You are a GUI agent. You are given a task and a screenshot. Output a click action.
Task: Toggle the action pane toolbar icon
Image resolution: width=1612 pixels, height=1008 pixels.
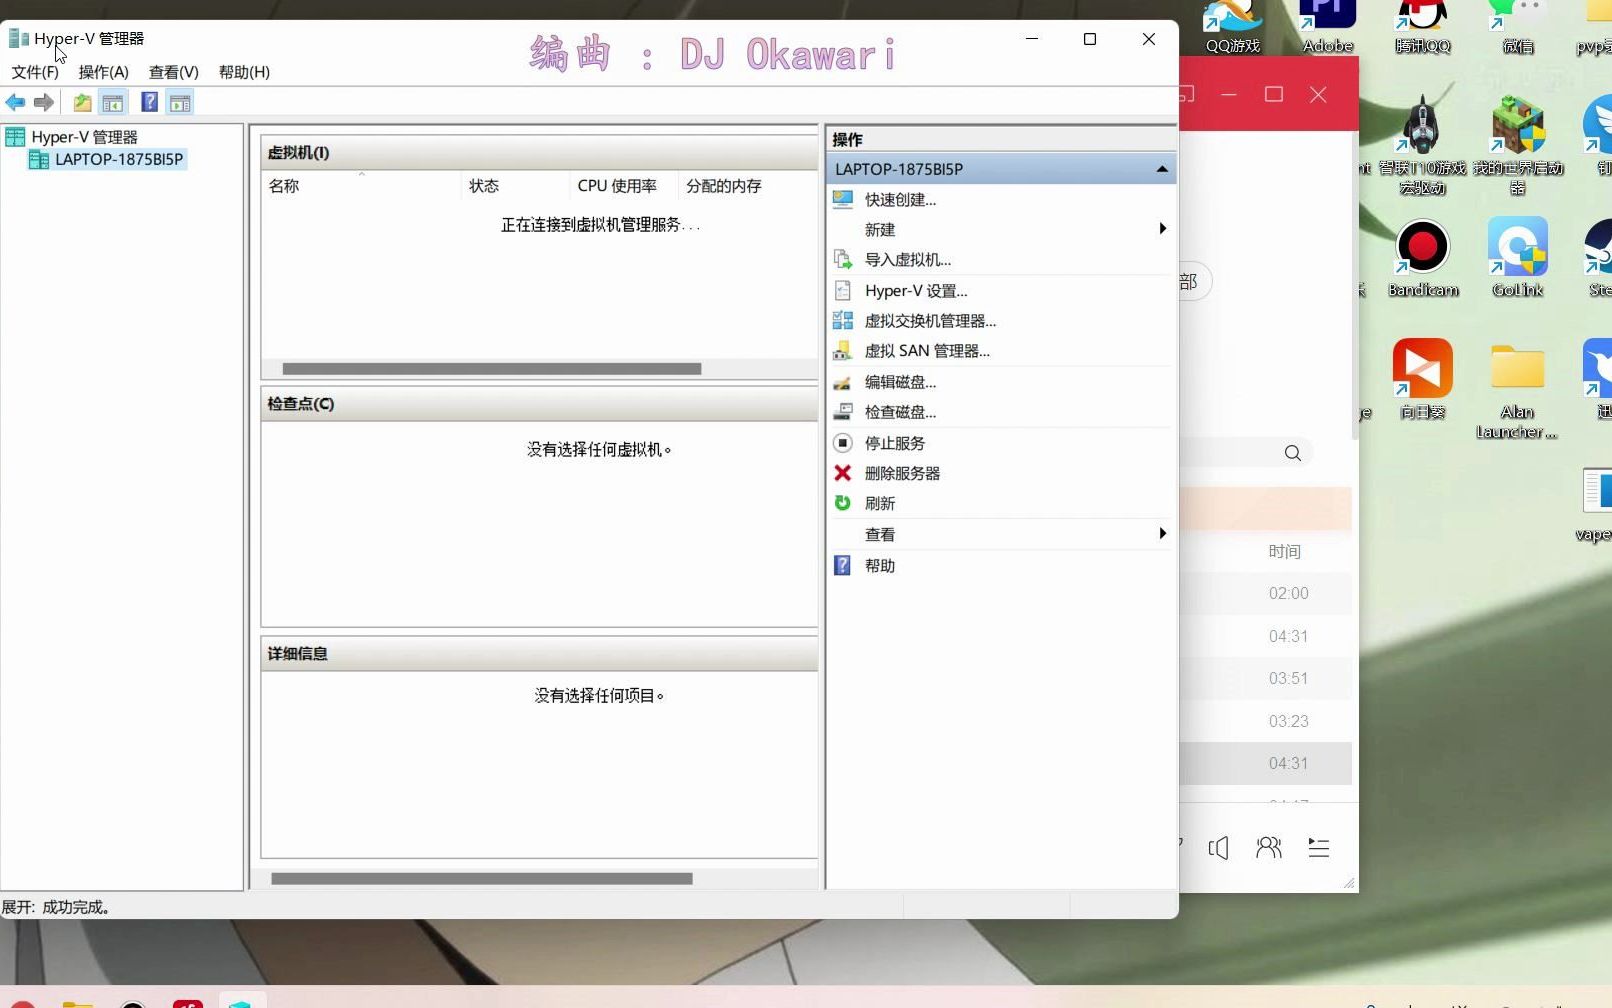point(180,102)
